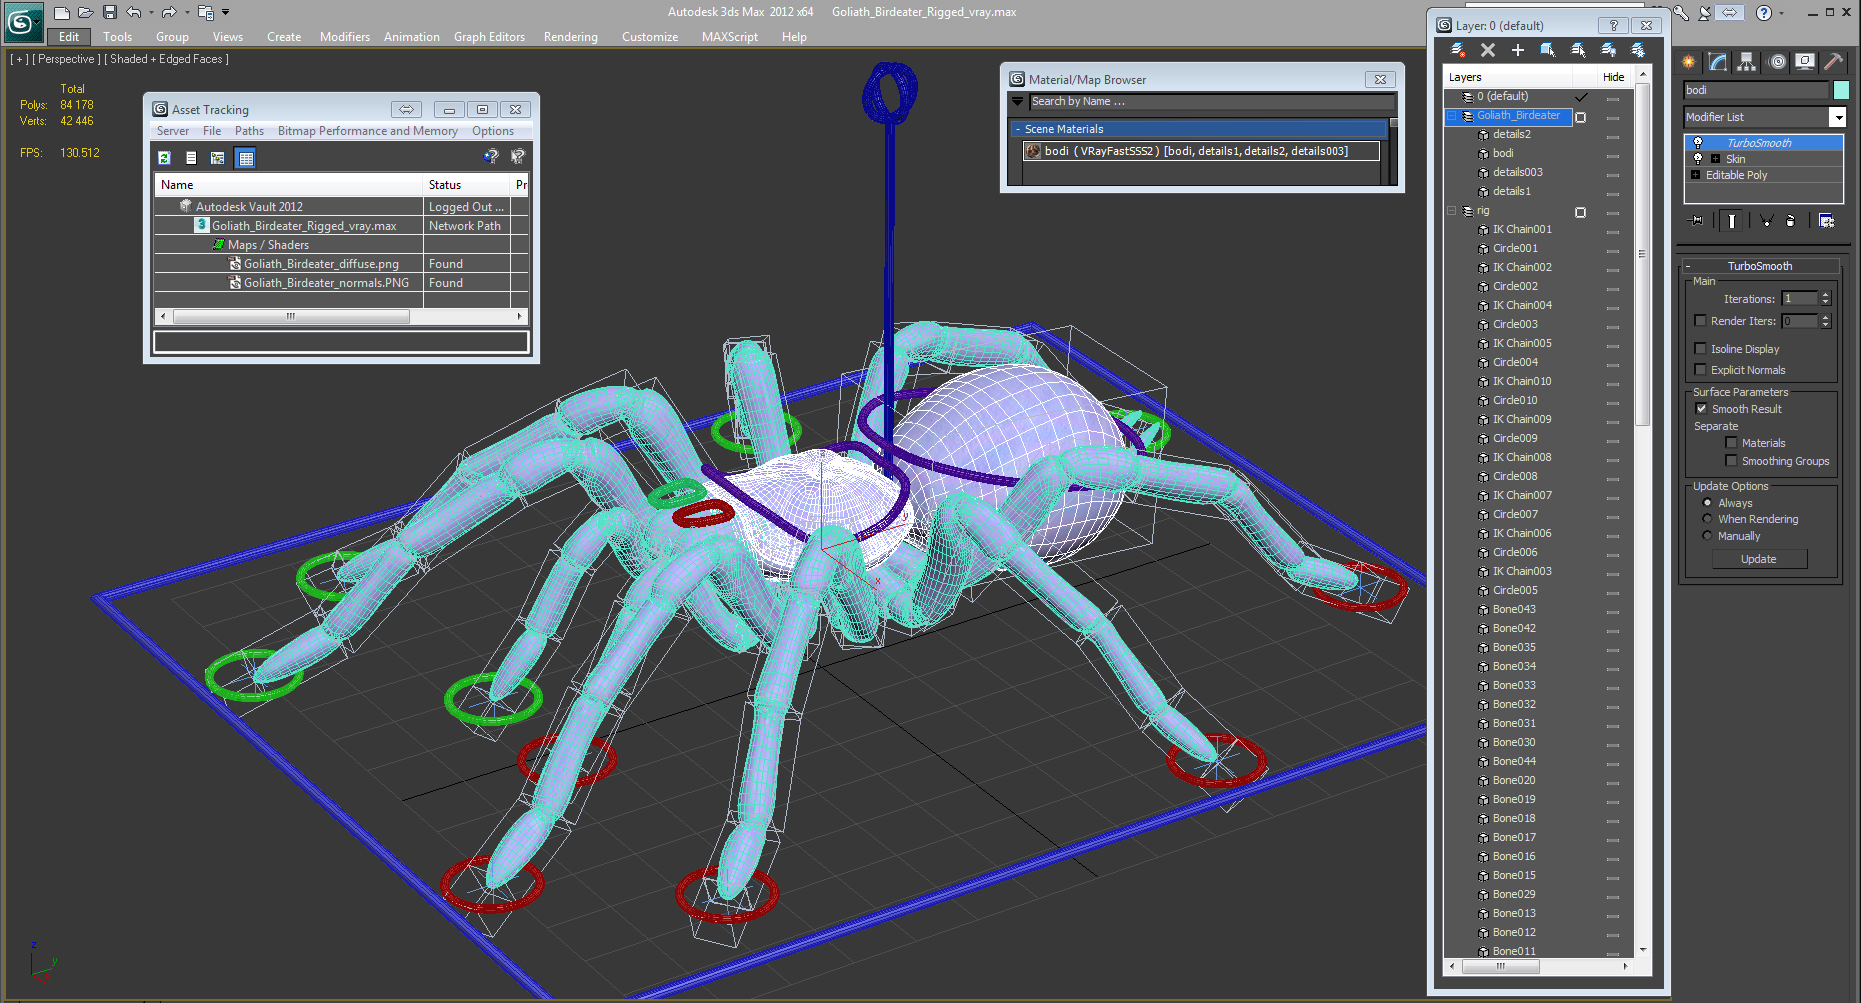The width and height of the screenshot is (1861, 1003).
Task: Select the Manually update option
Action: coord(1707,536)
